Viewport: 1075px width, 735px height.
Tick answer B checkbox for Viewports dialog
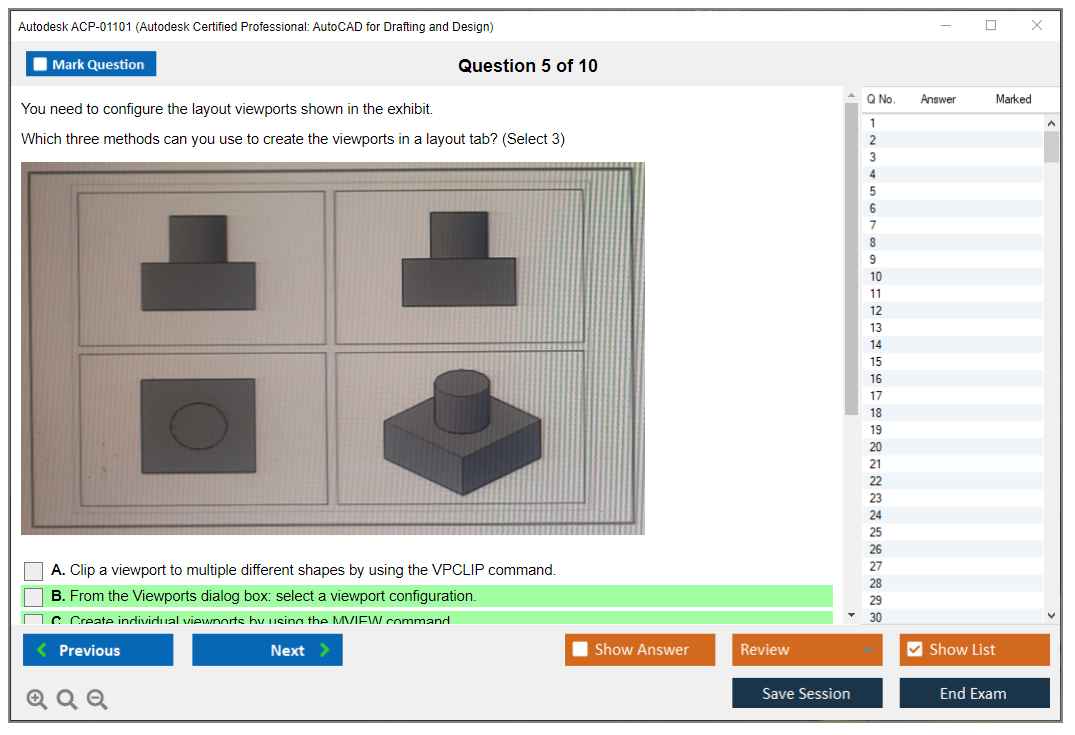(34, 597)
